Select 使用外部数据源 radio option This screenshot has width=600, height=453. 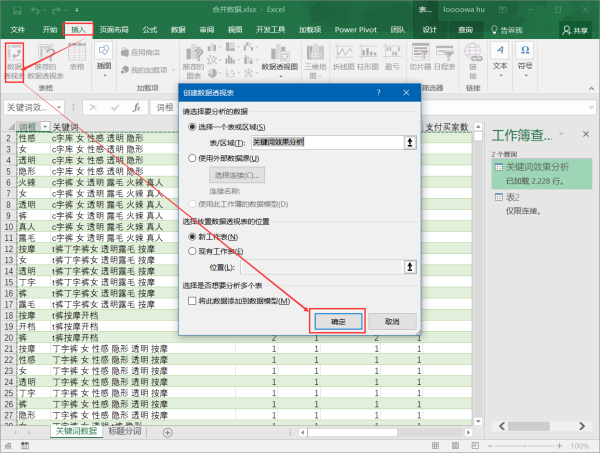(193, 158)
